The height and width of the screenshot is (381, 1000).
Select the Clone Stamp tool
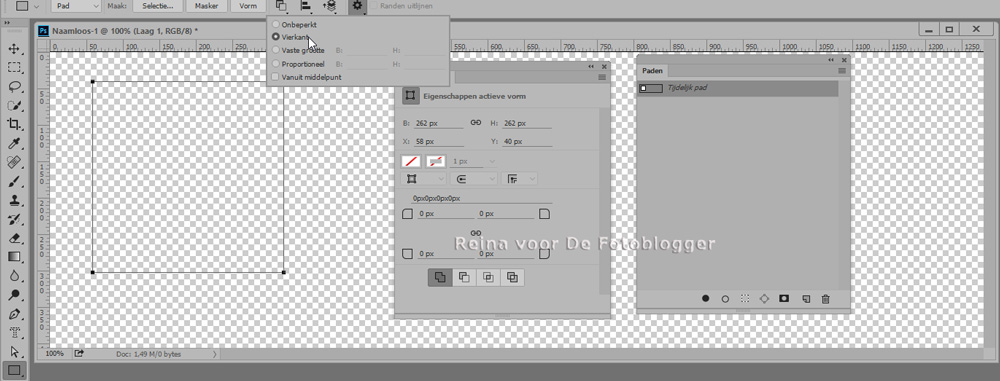coord(14,200)
